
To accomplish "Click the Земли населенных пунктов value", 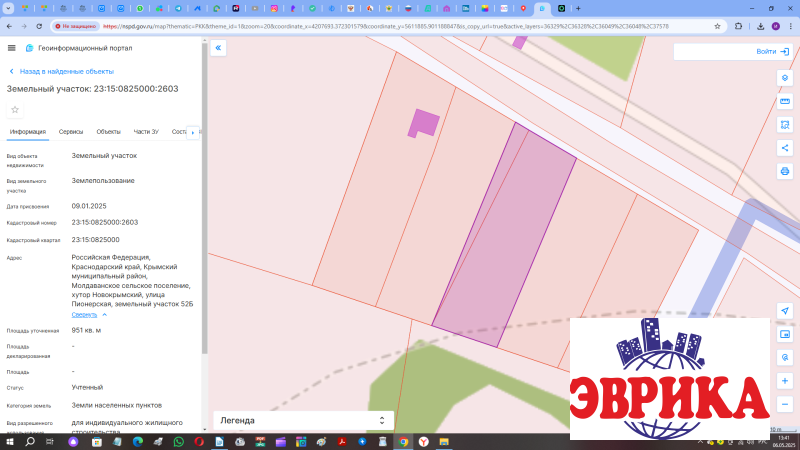I will pyautogui.click(x=117, y=405).
